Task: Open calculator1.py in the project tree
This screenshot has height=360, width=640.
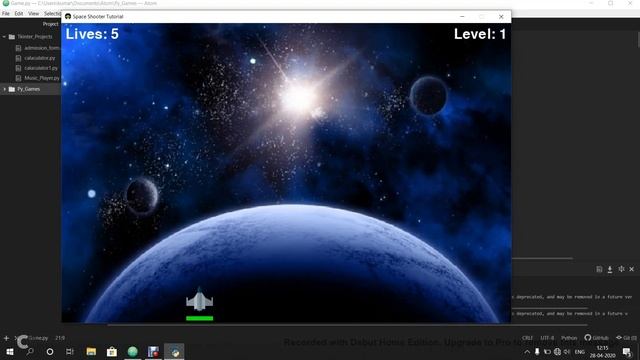Action: 37,68
